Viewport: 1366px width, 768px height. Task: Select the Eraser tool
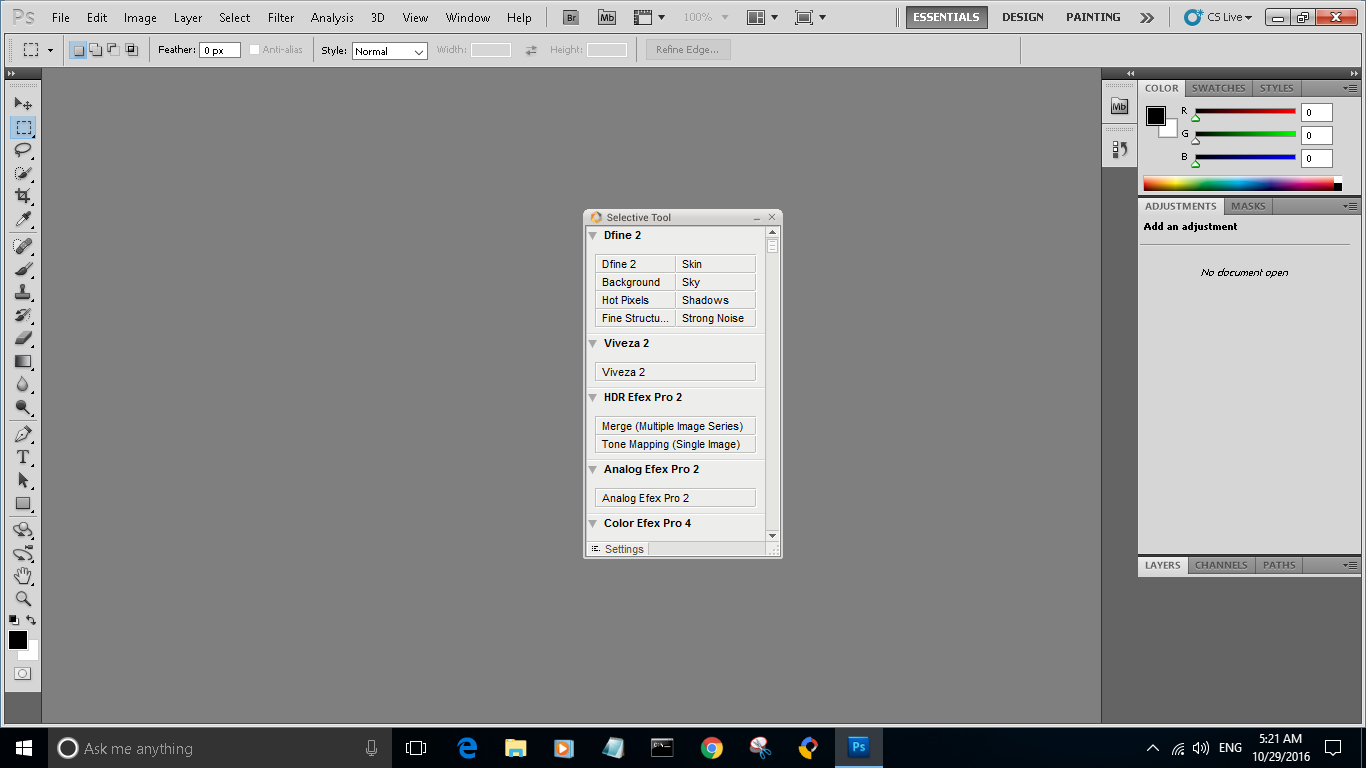[x=23, y=338]
